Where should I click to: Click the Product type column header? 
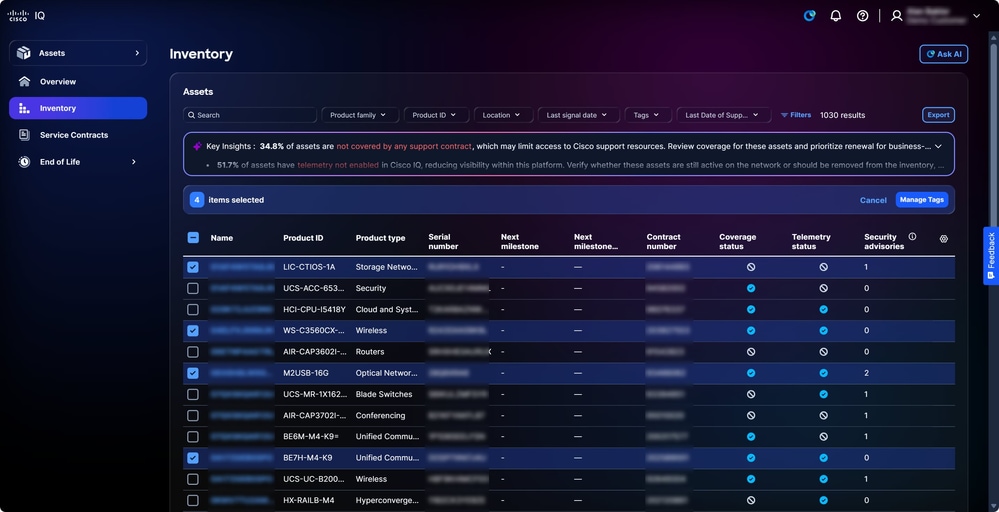click(380, 238)
